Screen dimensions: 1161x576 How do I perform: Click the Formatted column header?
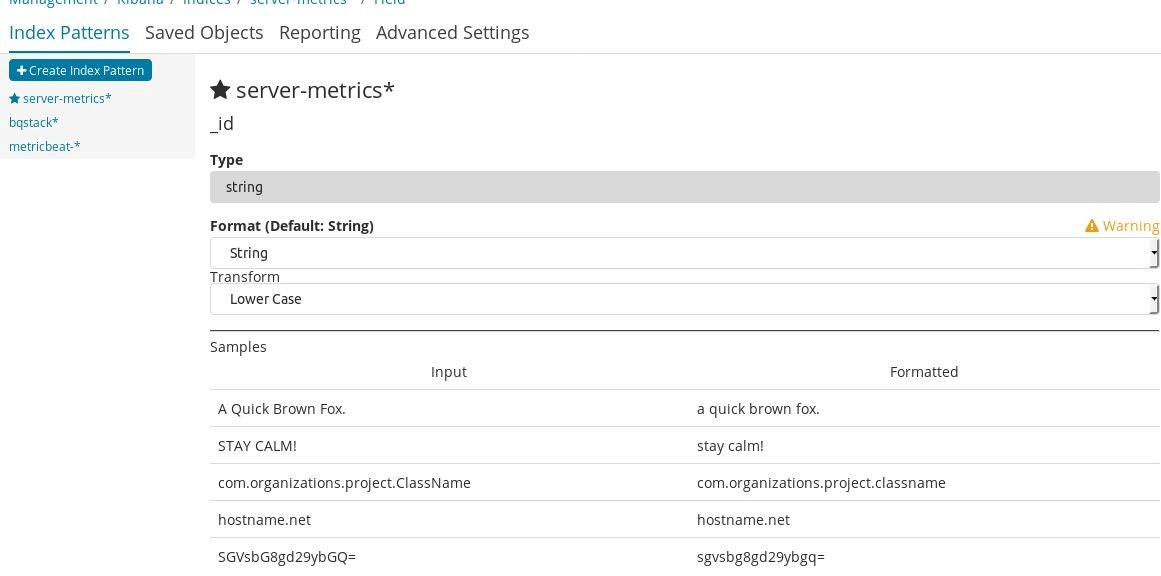click(924, 372)
